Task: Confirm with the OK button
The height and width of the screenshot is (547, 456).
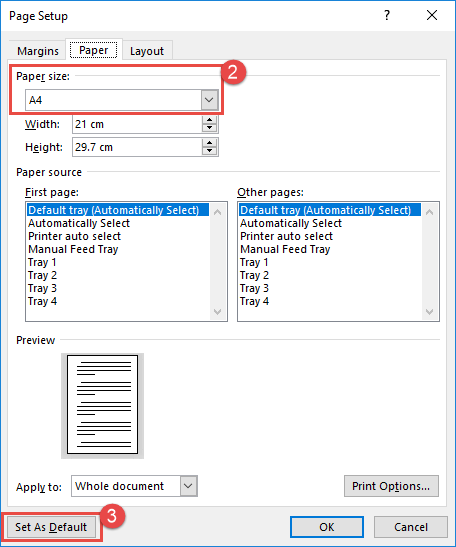Action: click(x=327, y=527)
